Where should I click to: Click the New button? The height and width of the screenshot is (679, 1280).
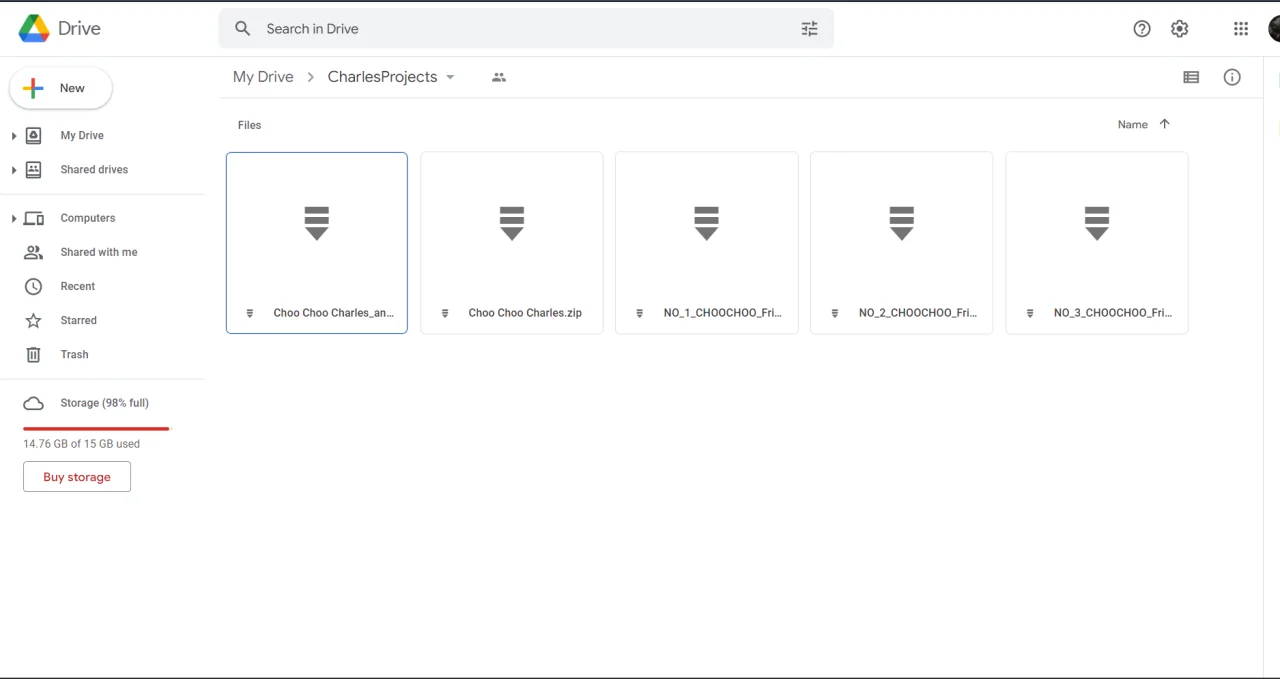coord(61,89)
